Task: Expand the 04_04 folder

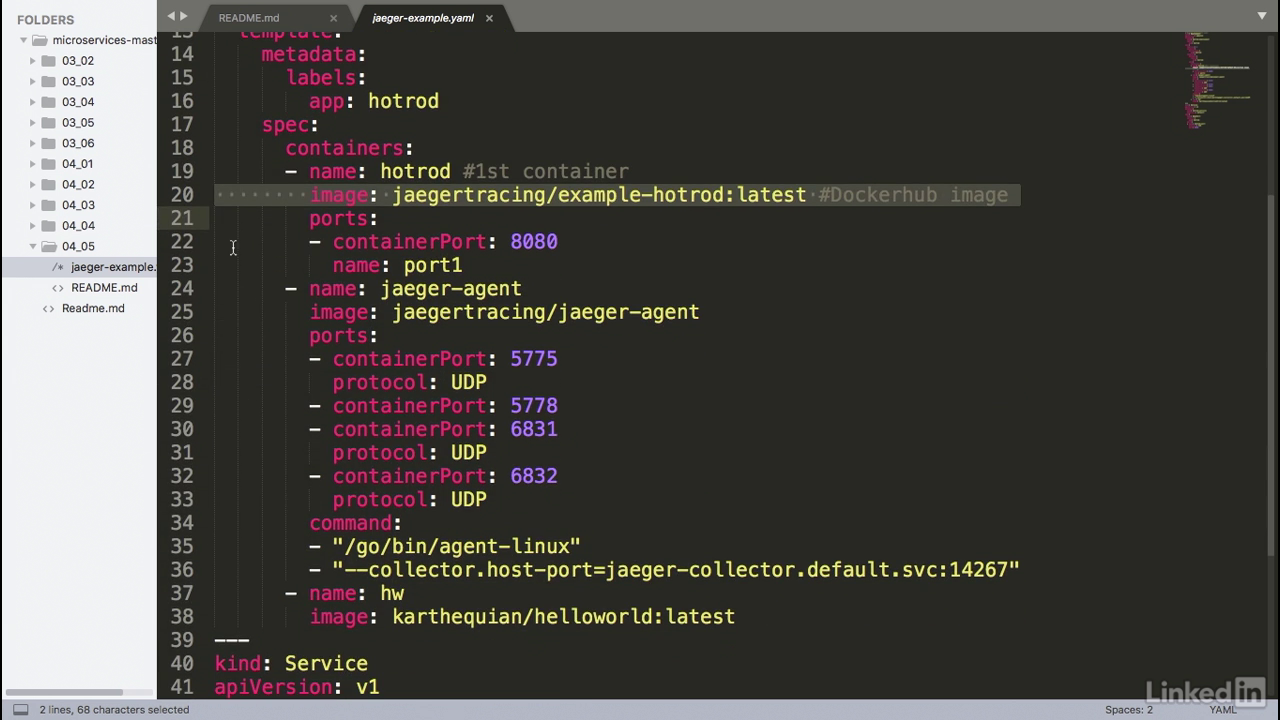Action: (x=32, y=225)
